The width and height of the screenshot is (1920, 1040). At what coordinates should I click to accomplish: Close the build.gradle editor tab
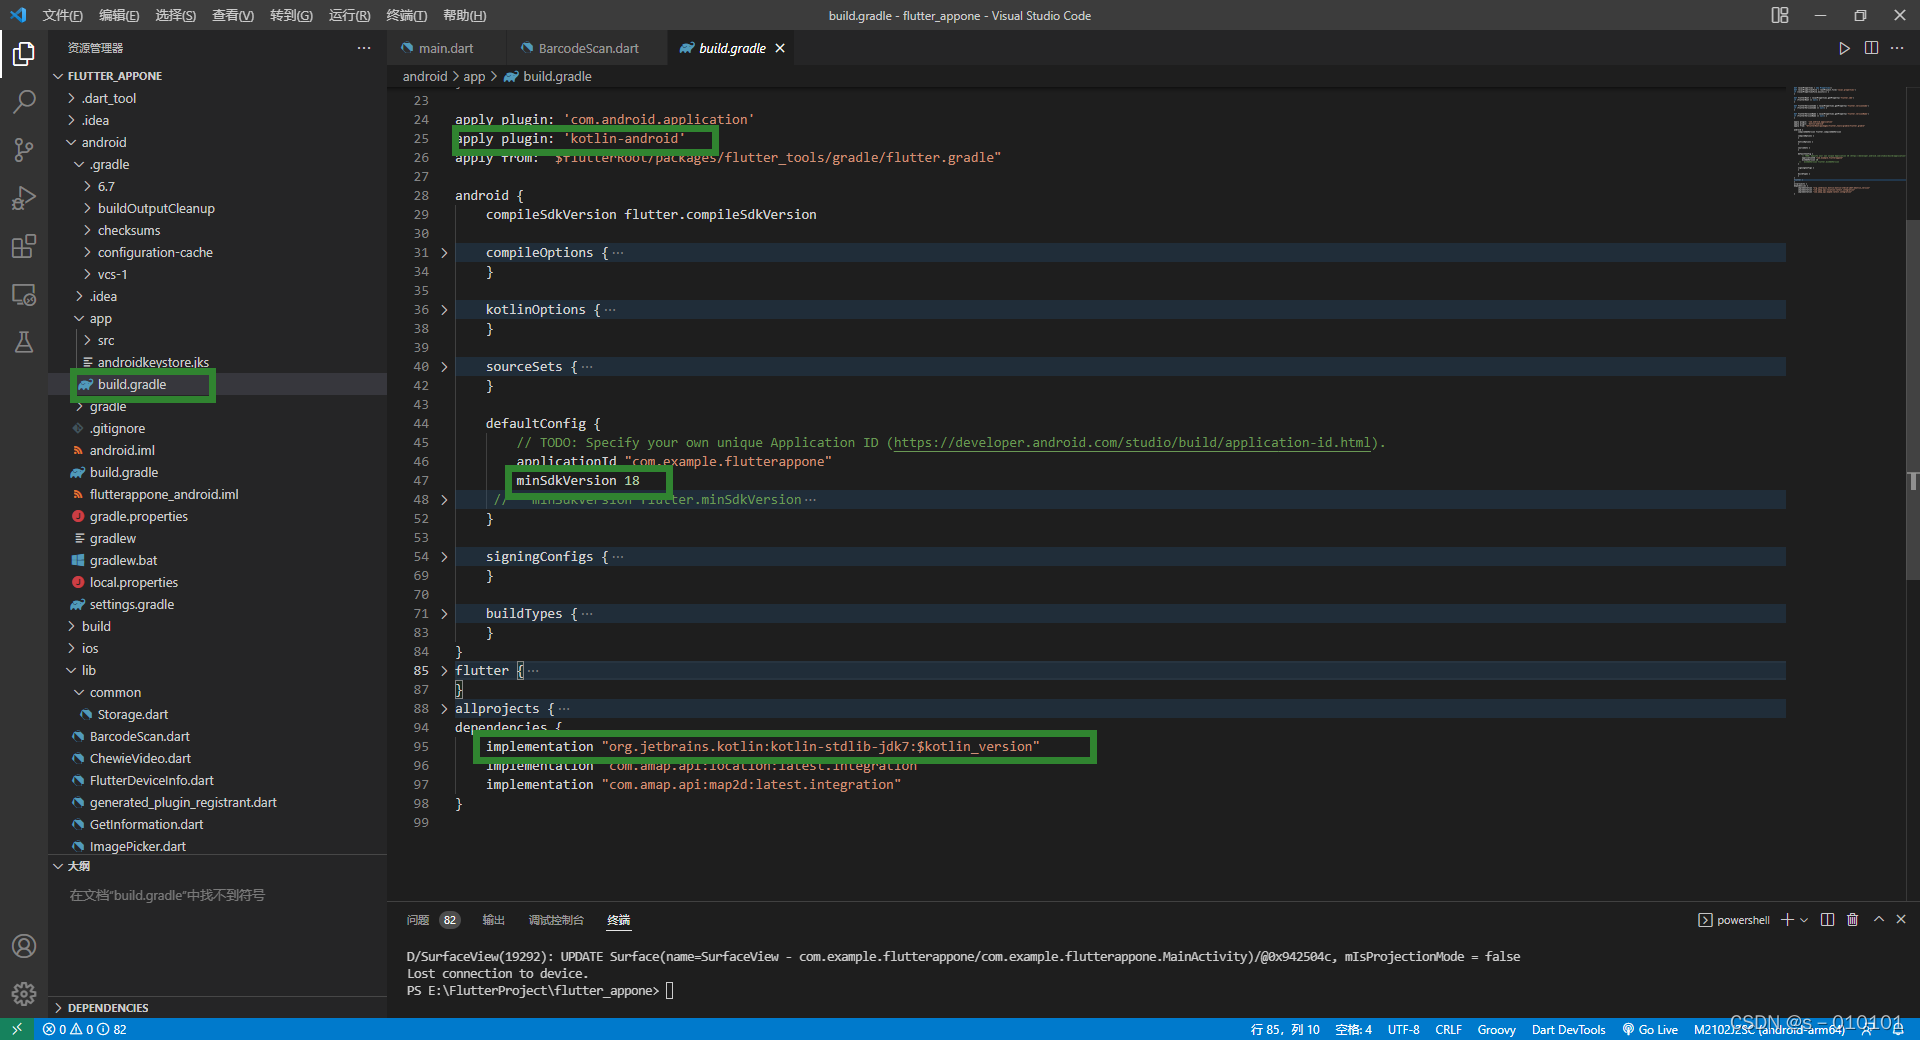coord(780,48)
